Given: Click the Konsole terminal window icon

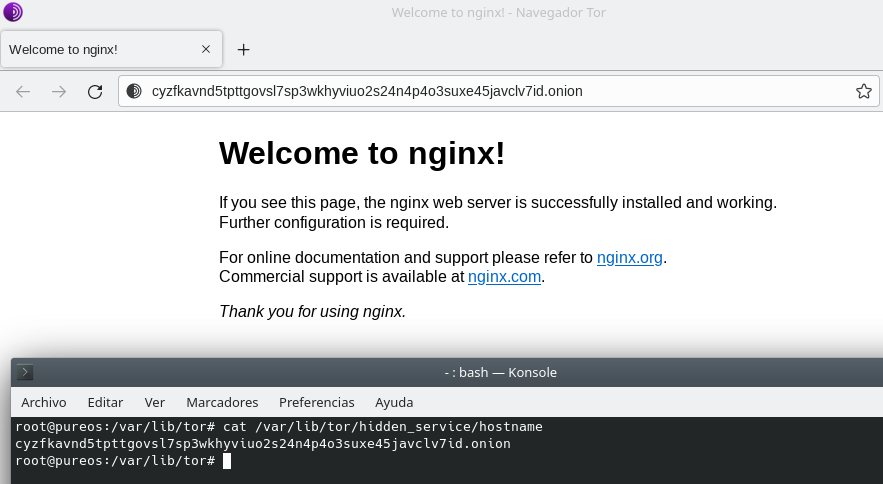Looking at the screenshot, I should (x=26, y=373).
